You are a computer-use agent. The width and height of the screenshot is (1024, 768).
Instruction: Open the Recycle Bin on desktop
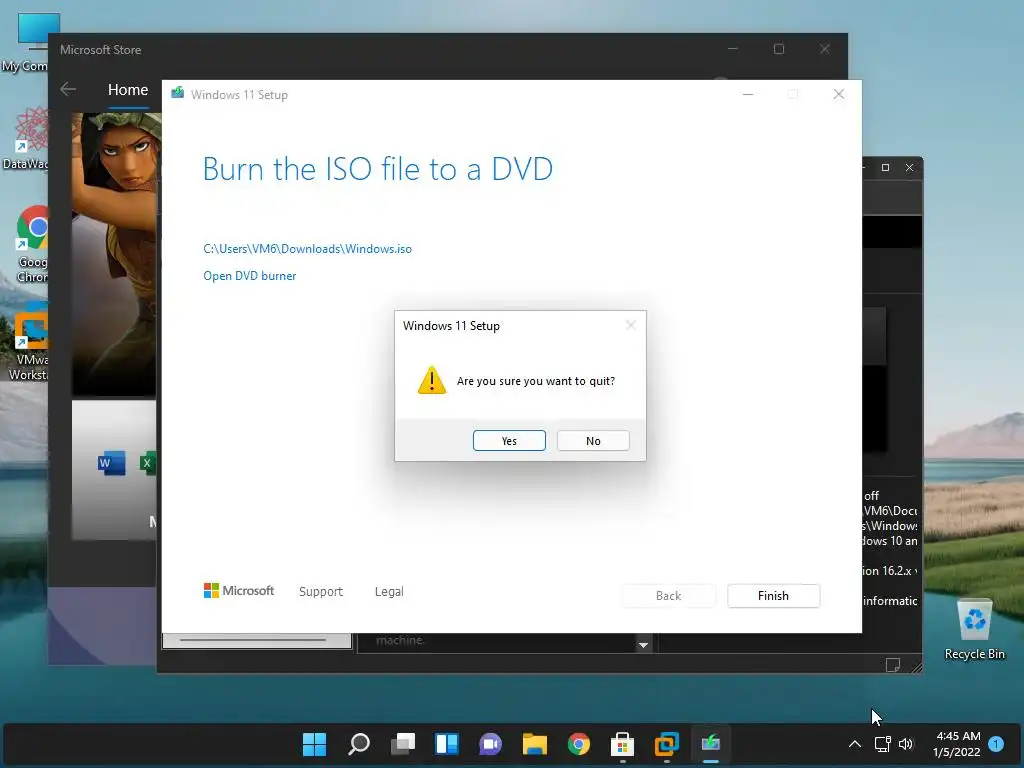point(974,630)
